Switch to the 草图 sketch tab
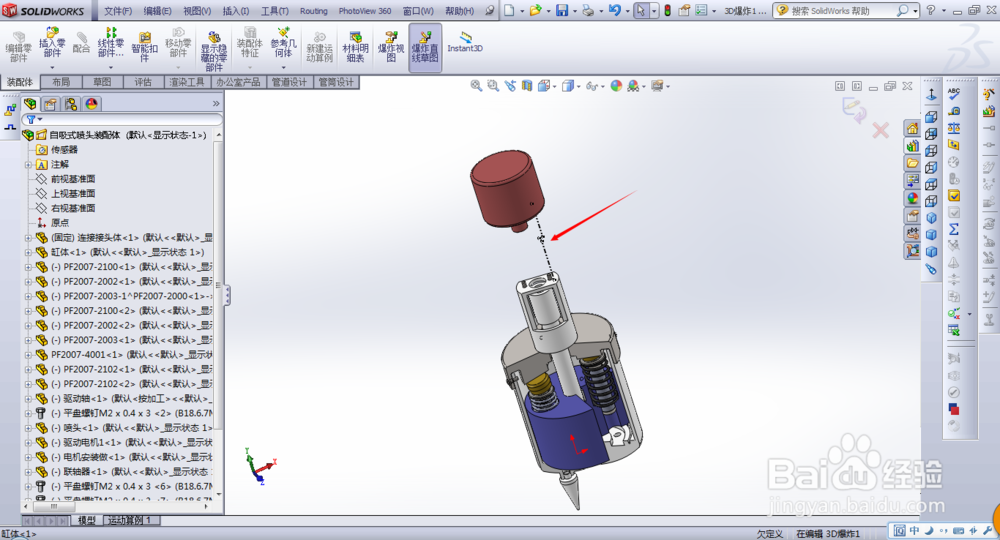This screenshot has height=540, width=1000. tap(102, 82)
